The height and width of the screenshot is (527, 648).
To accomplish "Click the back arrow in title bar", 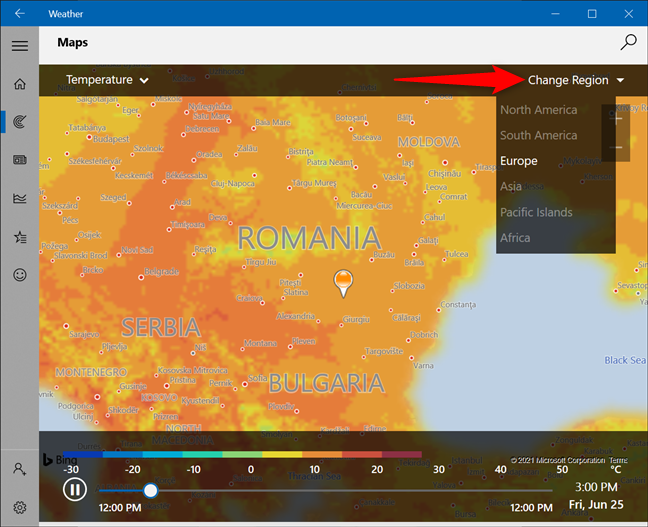I will [19, 14].
